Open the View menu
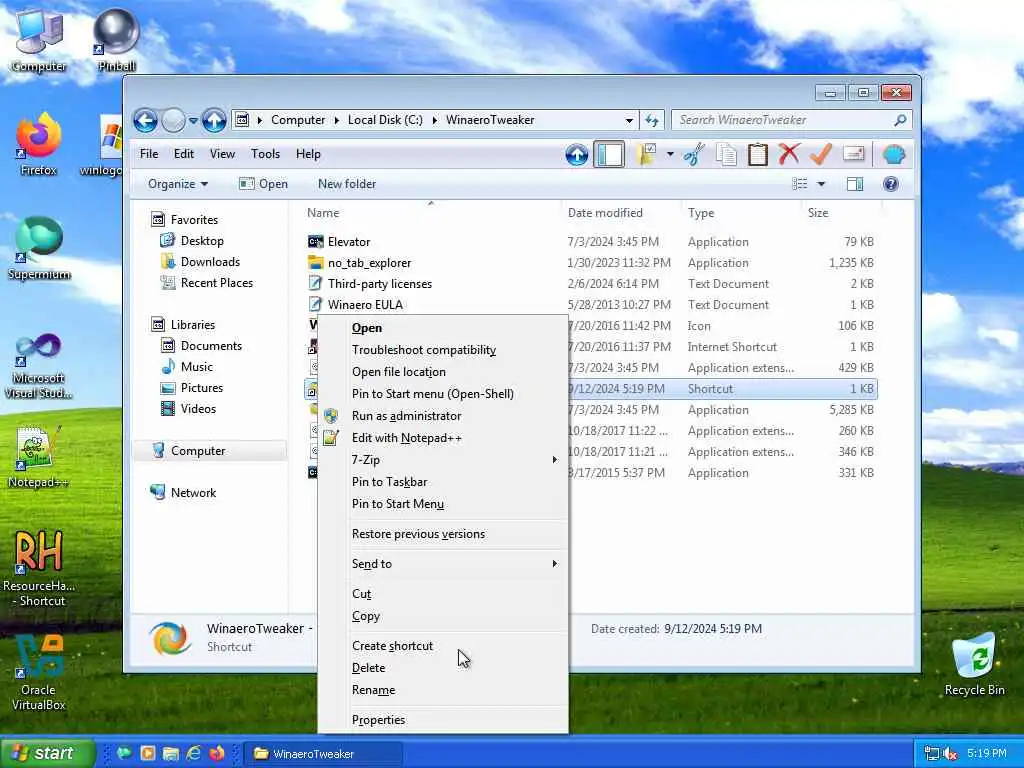 222,154
